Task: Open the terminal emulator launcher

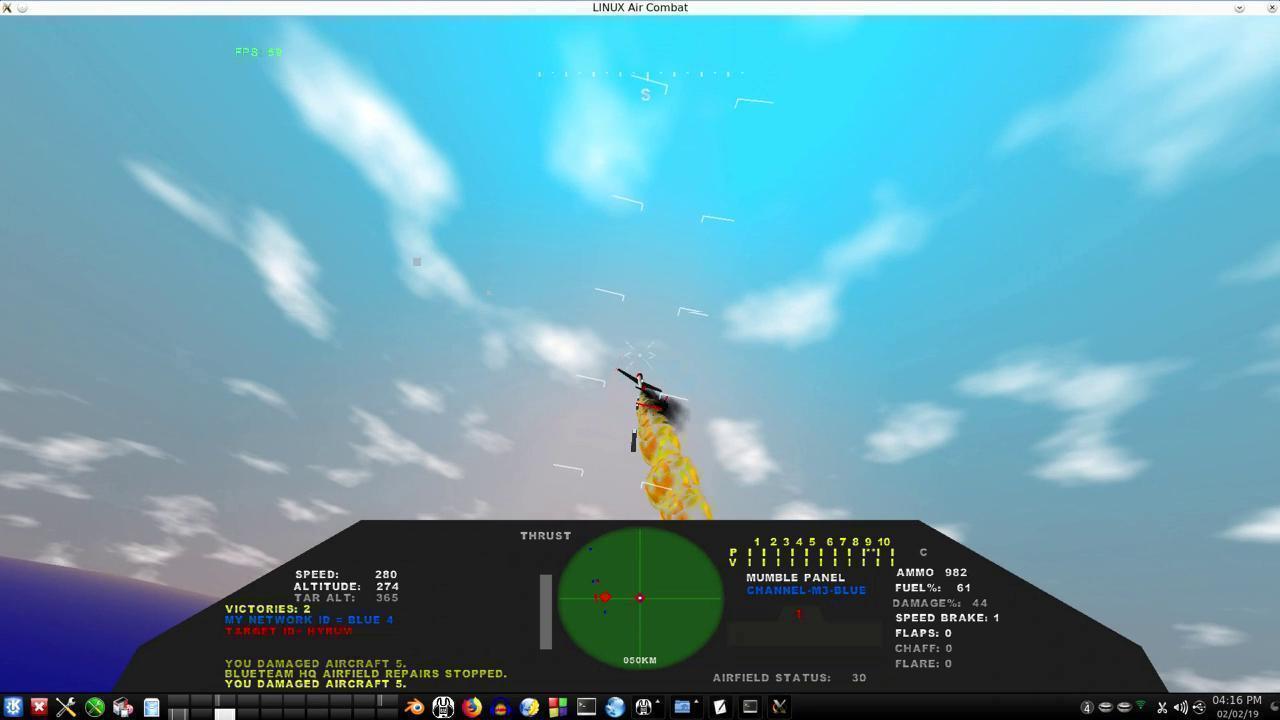Action: pos(586,708)
